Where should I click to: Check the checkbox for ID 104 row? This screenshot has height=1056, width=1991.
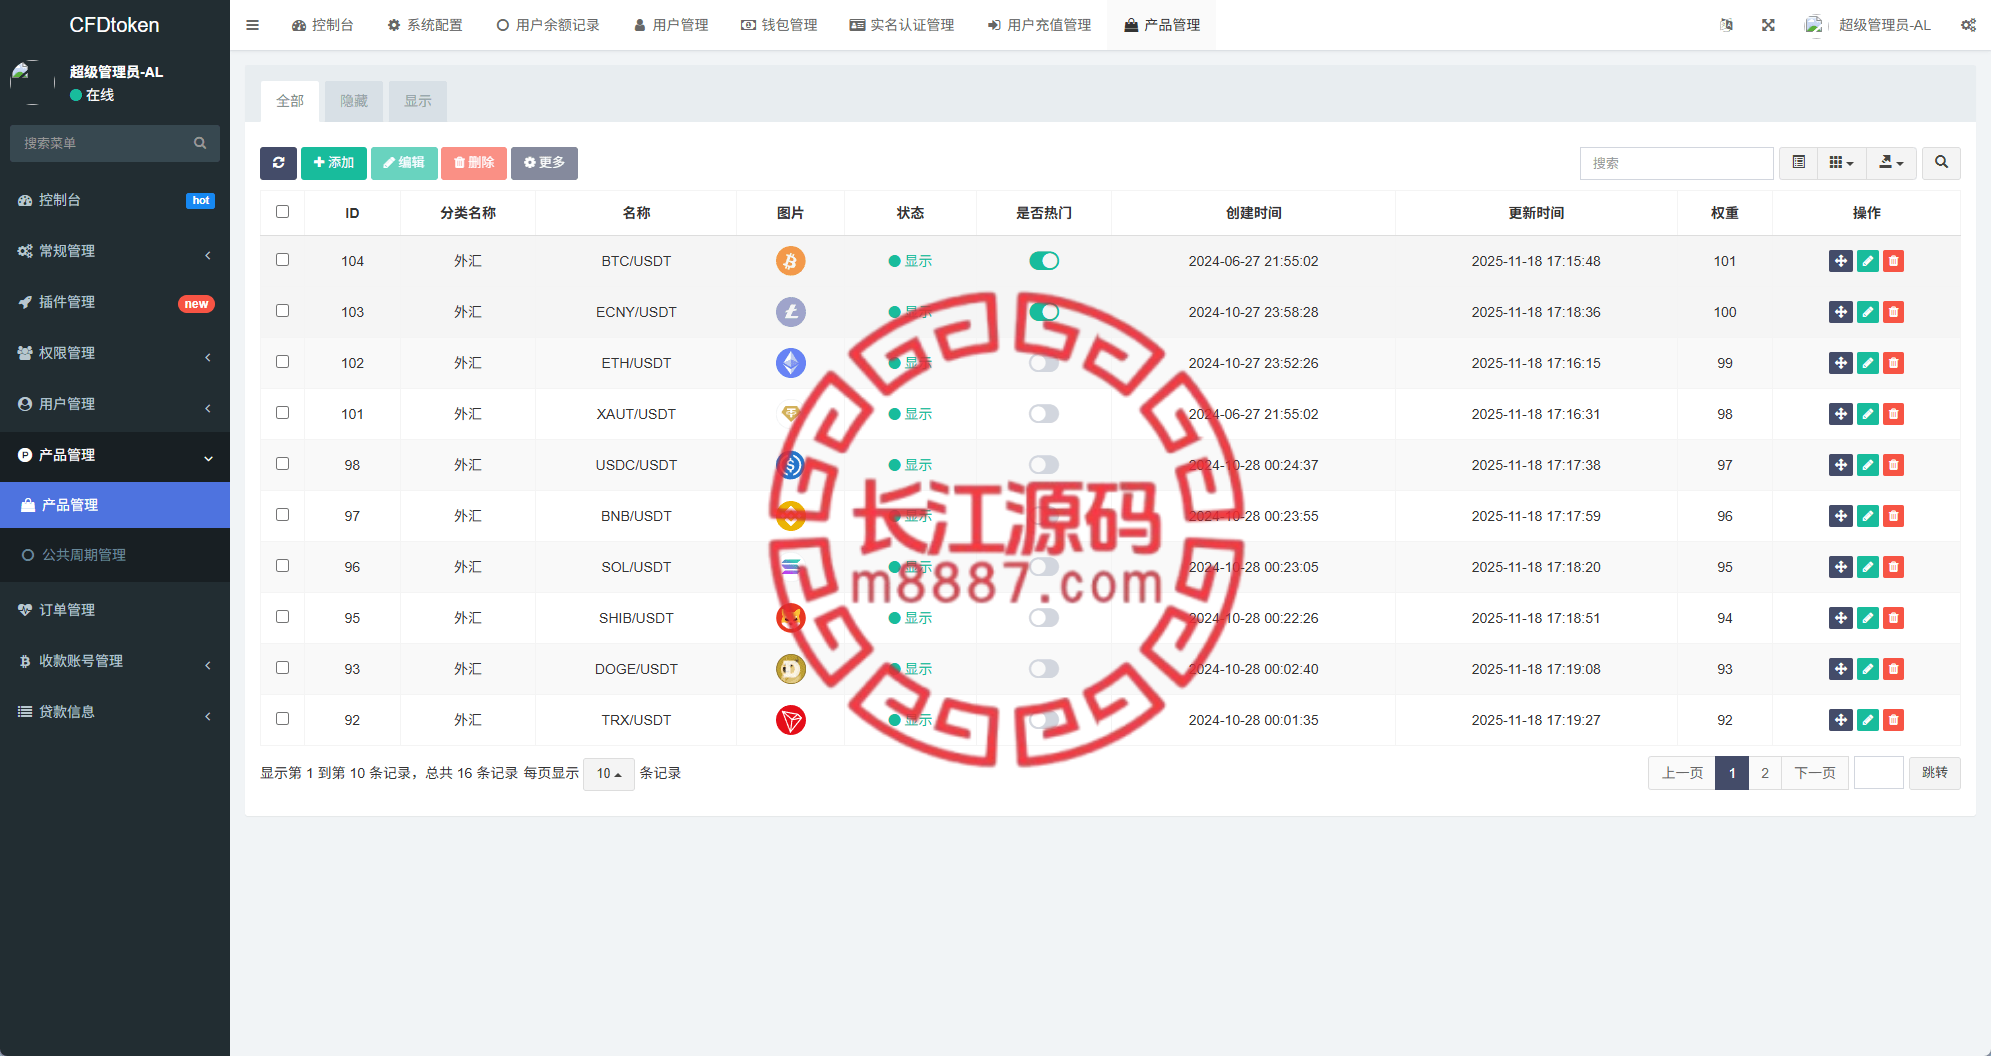(x=282, y=259)
